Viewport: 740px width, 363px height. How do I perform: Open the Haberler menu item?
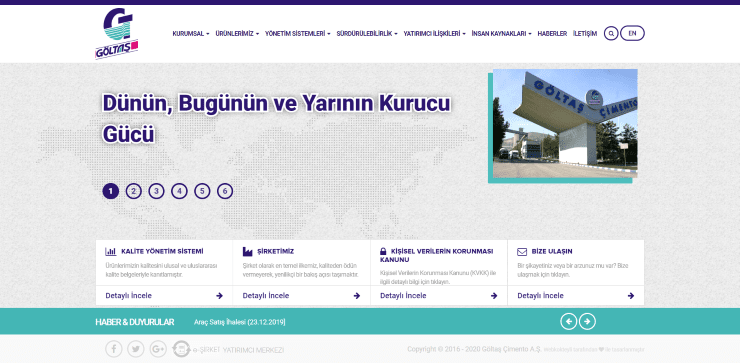[x=552, y=34]
